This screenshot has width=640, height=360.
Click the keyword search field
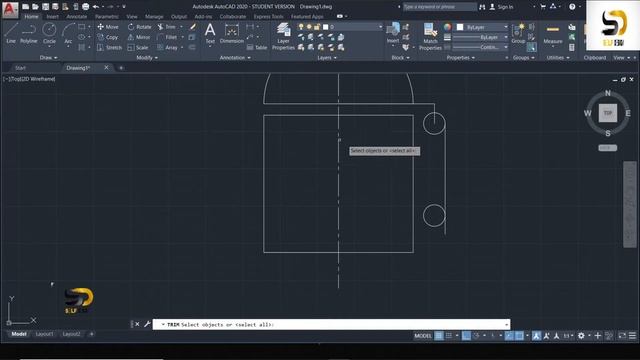440,7
